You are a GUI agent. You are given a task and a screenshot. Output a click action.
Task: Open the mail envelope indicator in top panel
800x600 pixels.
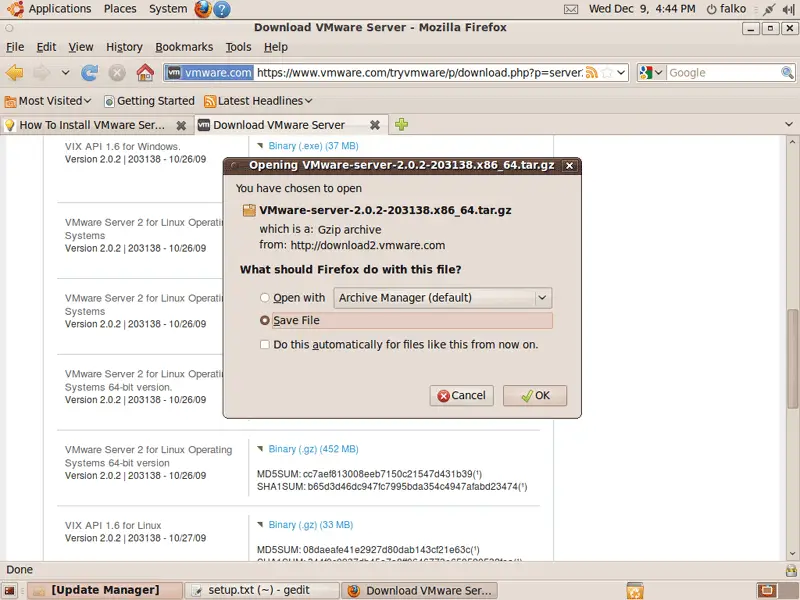571,9
